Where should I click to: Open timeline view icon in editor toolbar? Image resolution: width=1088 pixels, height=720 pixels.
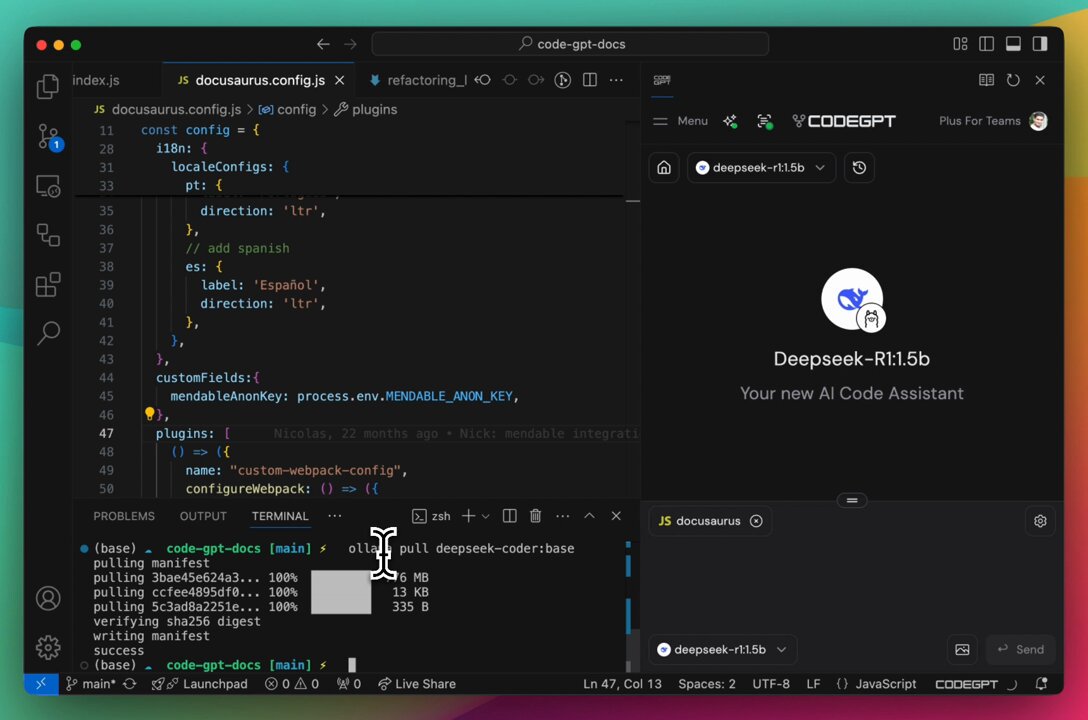point(563,80)
